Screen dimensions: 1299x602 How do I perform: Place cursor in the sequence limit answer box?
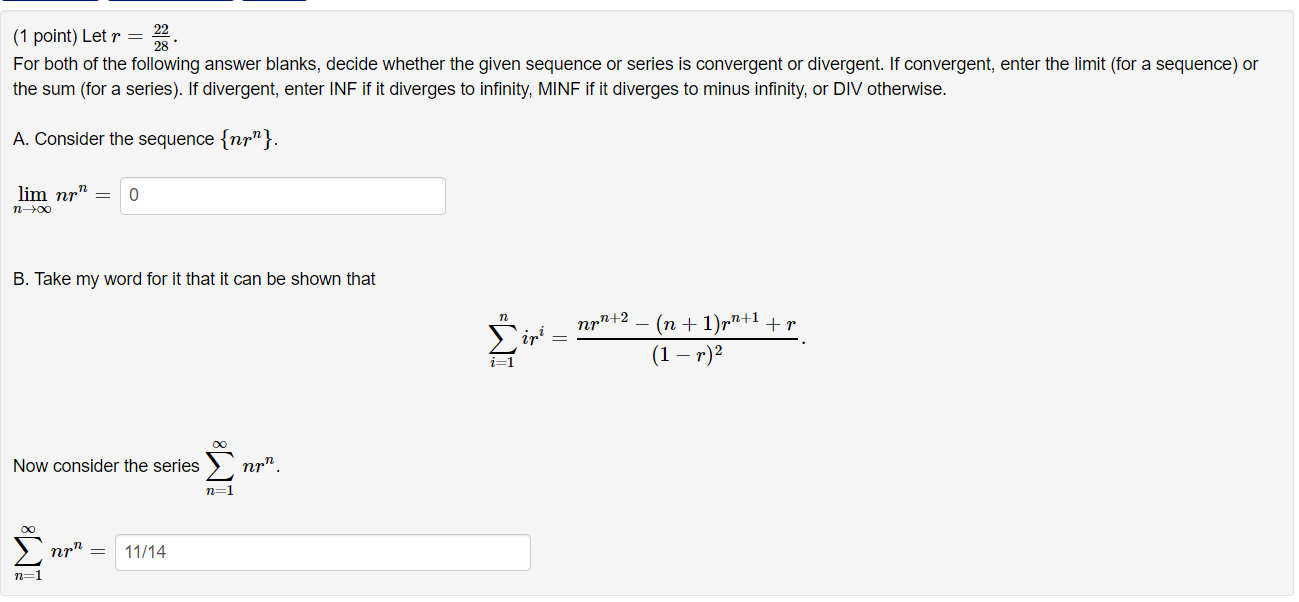click(x=281, y=195)
